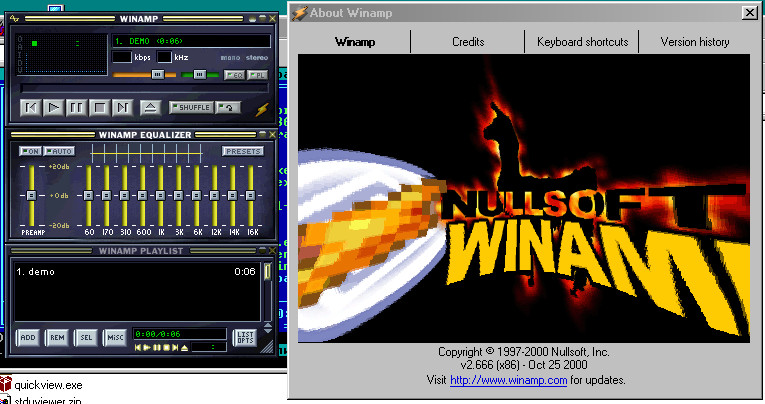Image resolution: width=765 pixels, height=404 pixels.
Task: Toggle main Winamp windowshade mode button
Action: [x=262, y=19]
